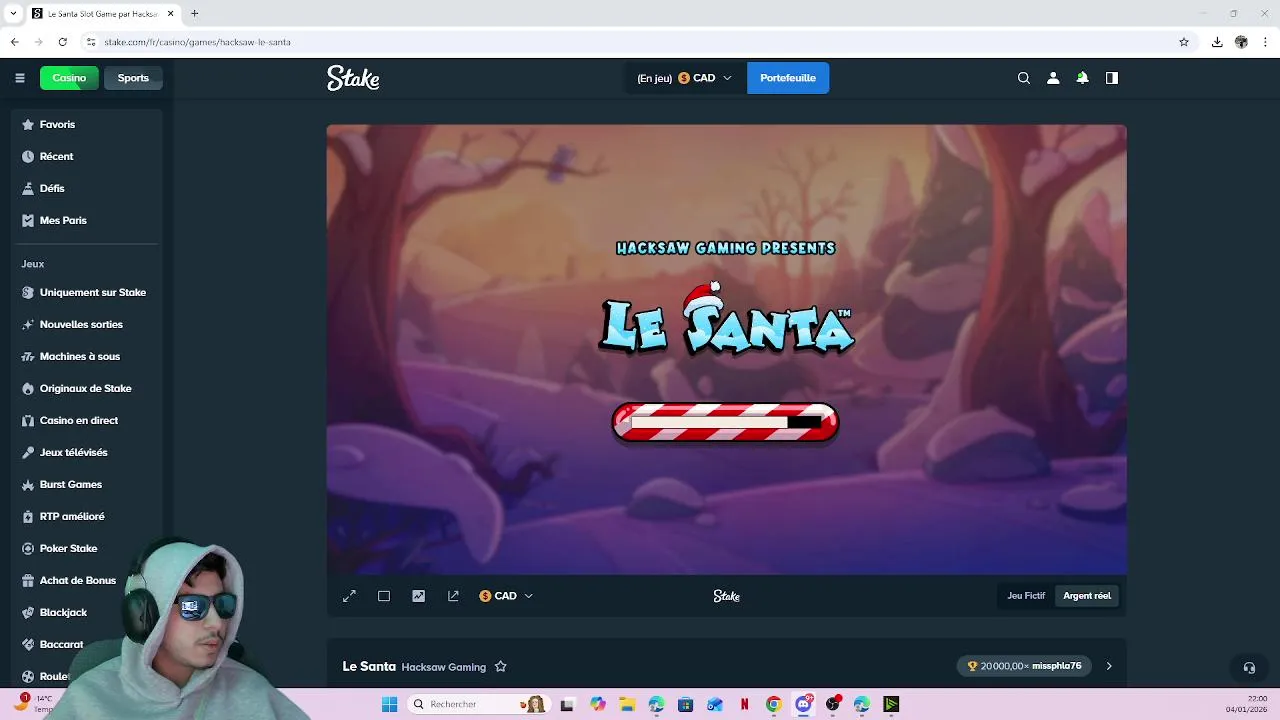1280x720 pixels.
Task: Enter fullscreen mode for the game
Action: [349, 596]
